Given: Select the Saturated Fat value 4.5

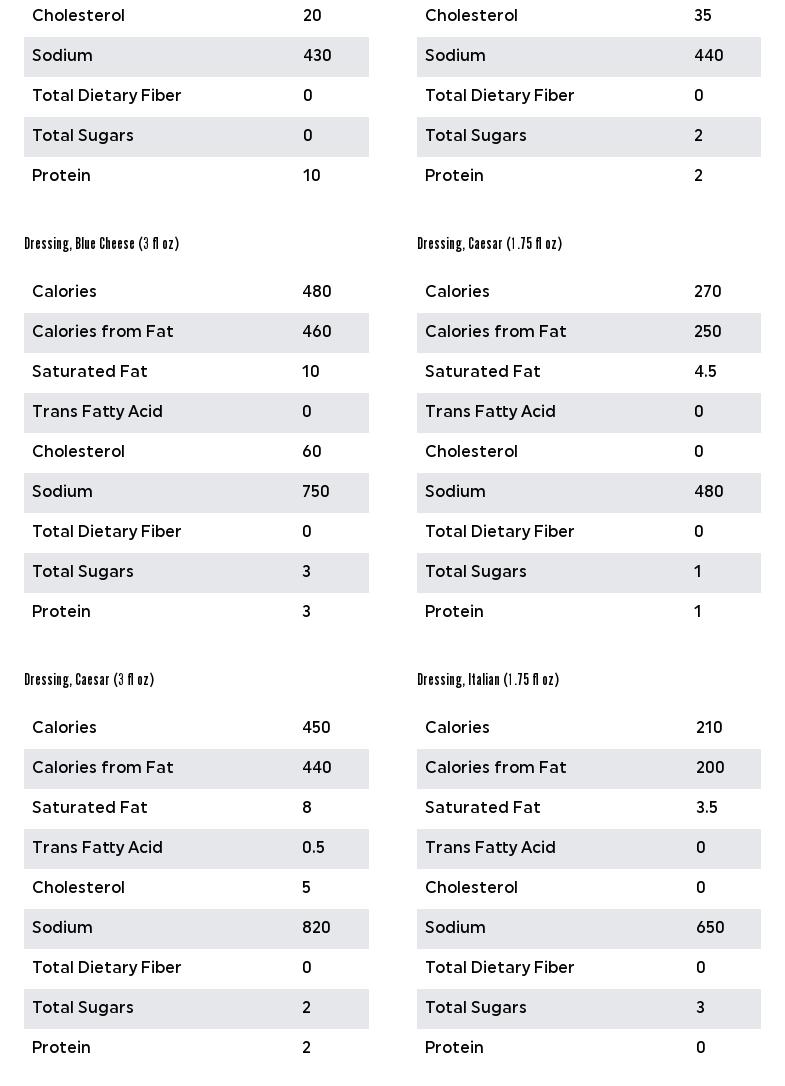Looking at the screenshot, I should (705, 372).
